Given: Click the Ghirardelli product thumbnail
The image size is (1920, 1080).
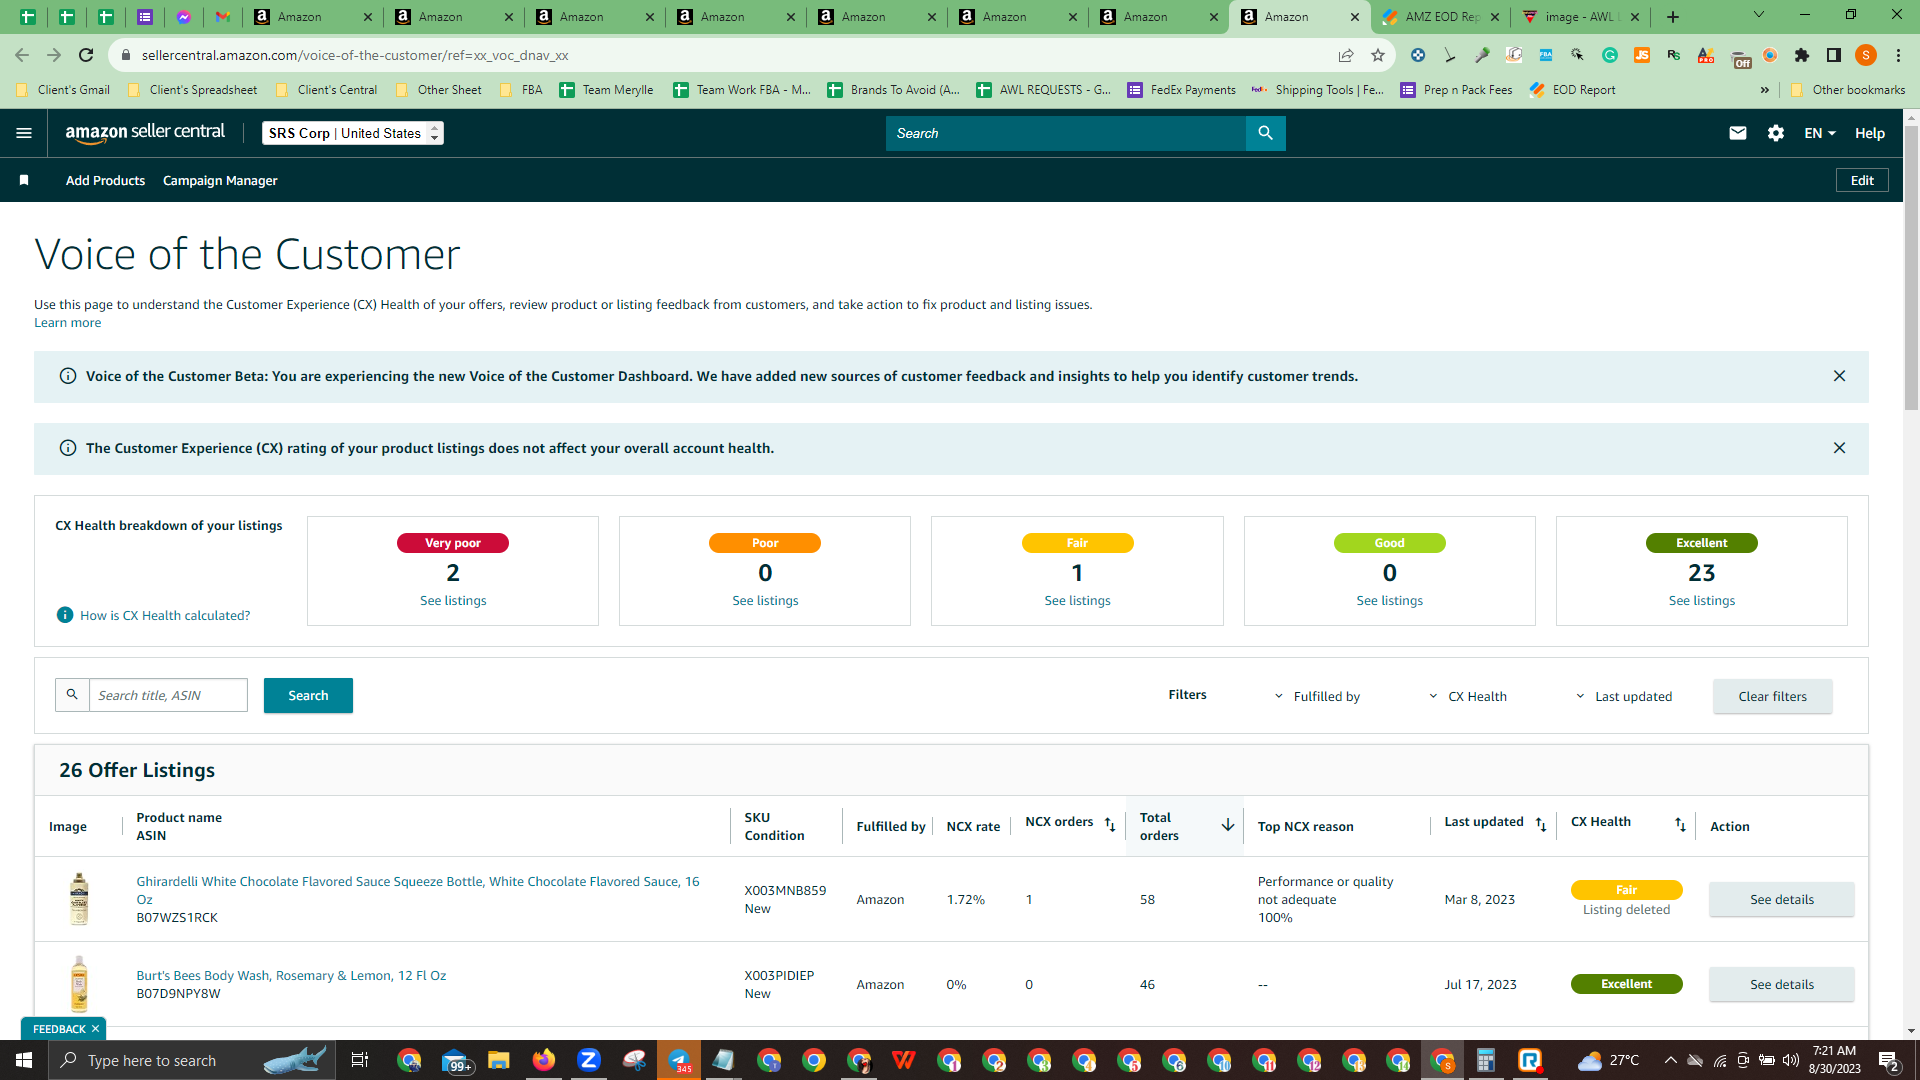Looking at the screenshot, I should [x=79, y=899].
